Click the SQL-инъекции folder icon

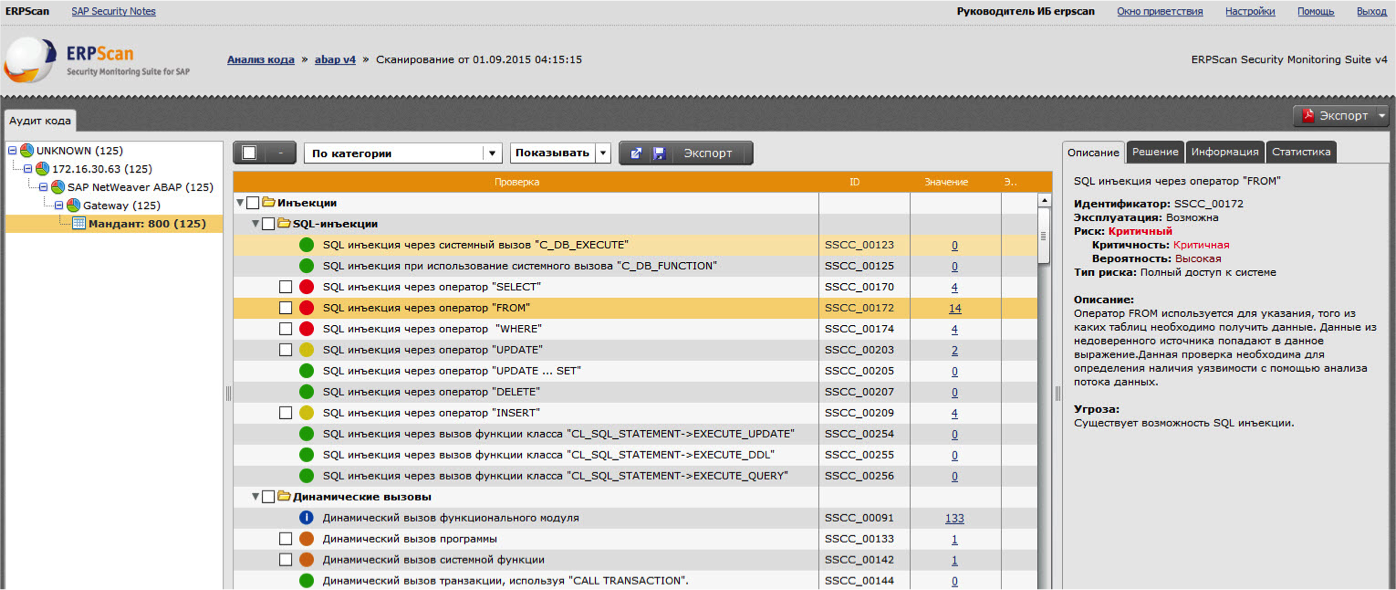click(284, 224)
